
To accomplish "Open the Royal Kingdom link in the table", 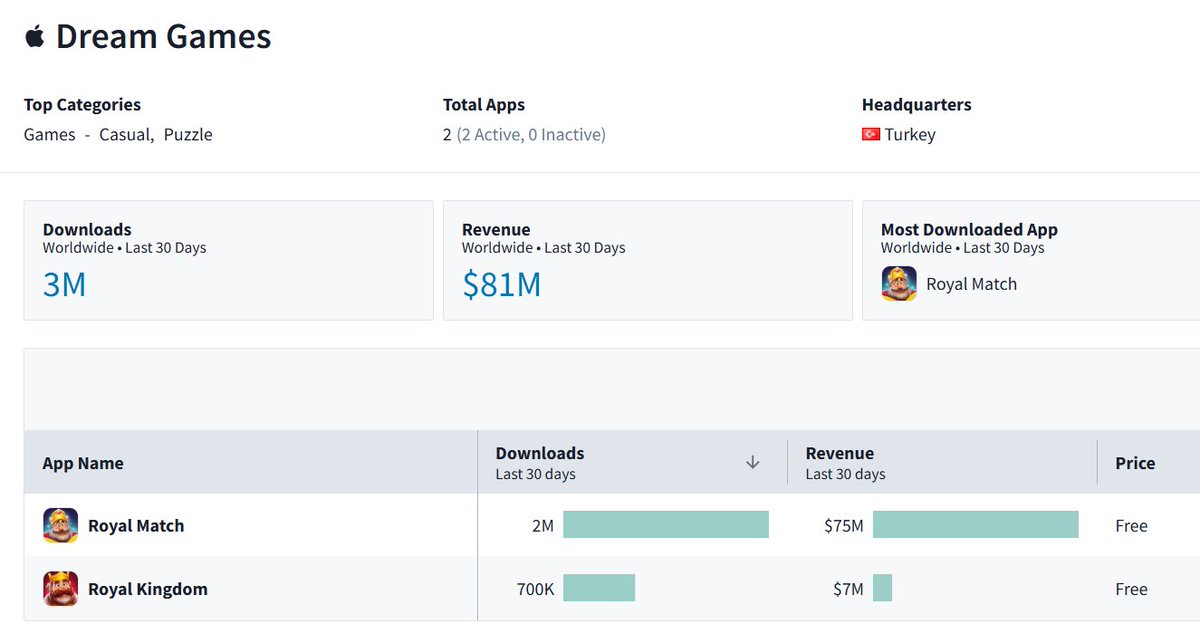I will (148, 589).
